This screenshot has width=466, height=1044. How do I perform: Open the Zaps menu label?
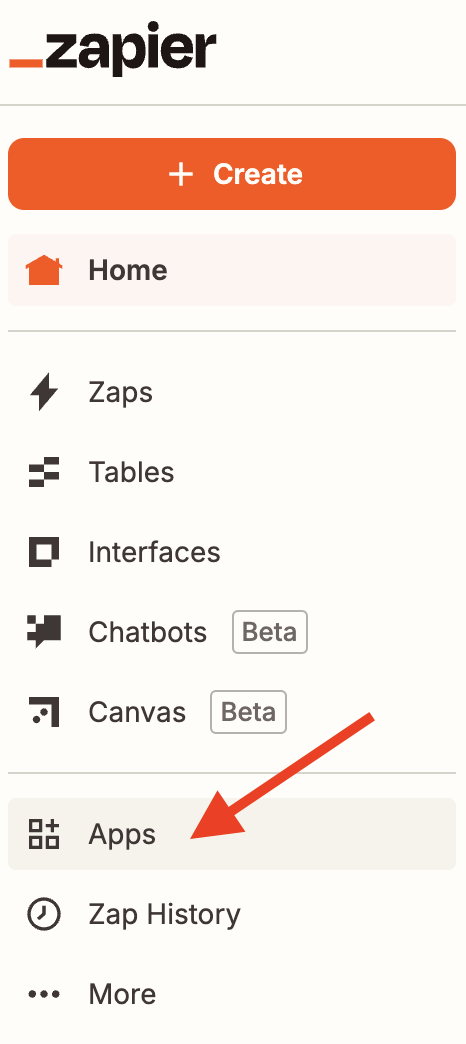point(120,393)
